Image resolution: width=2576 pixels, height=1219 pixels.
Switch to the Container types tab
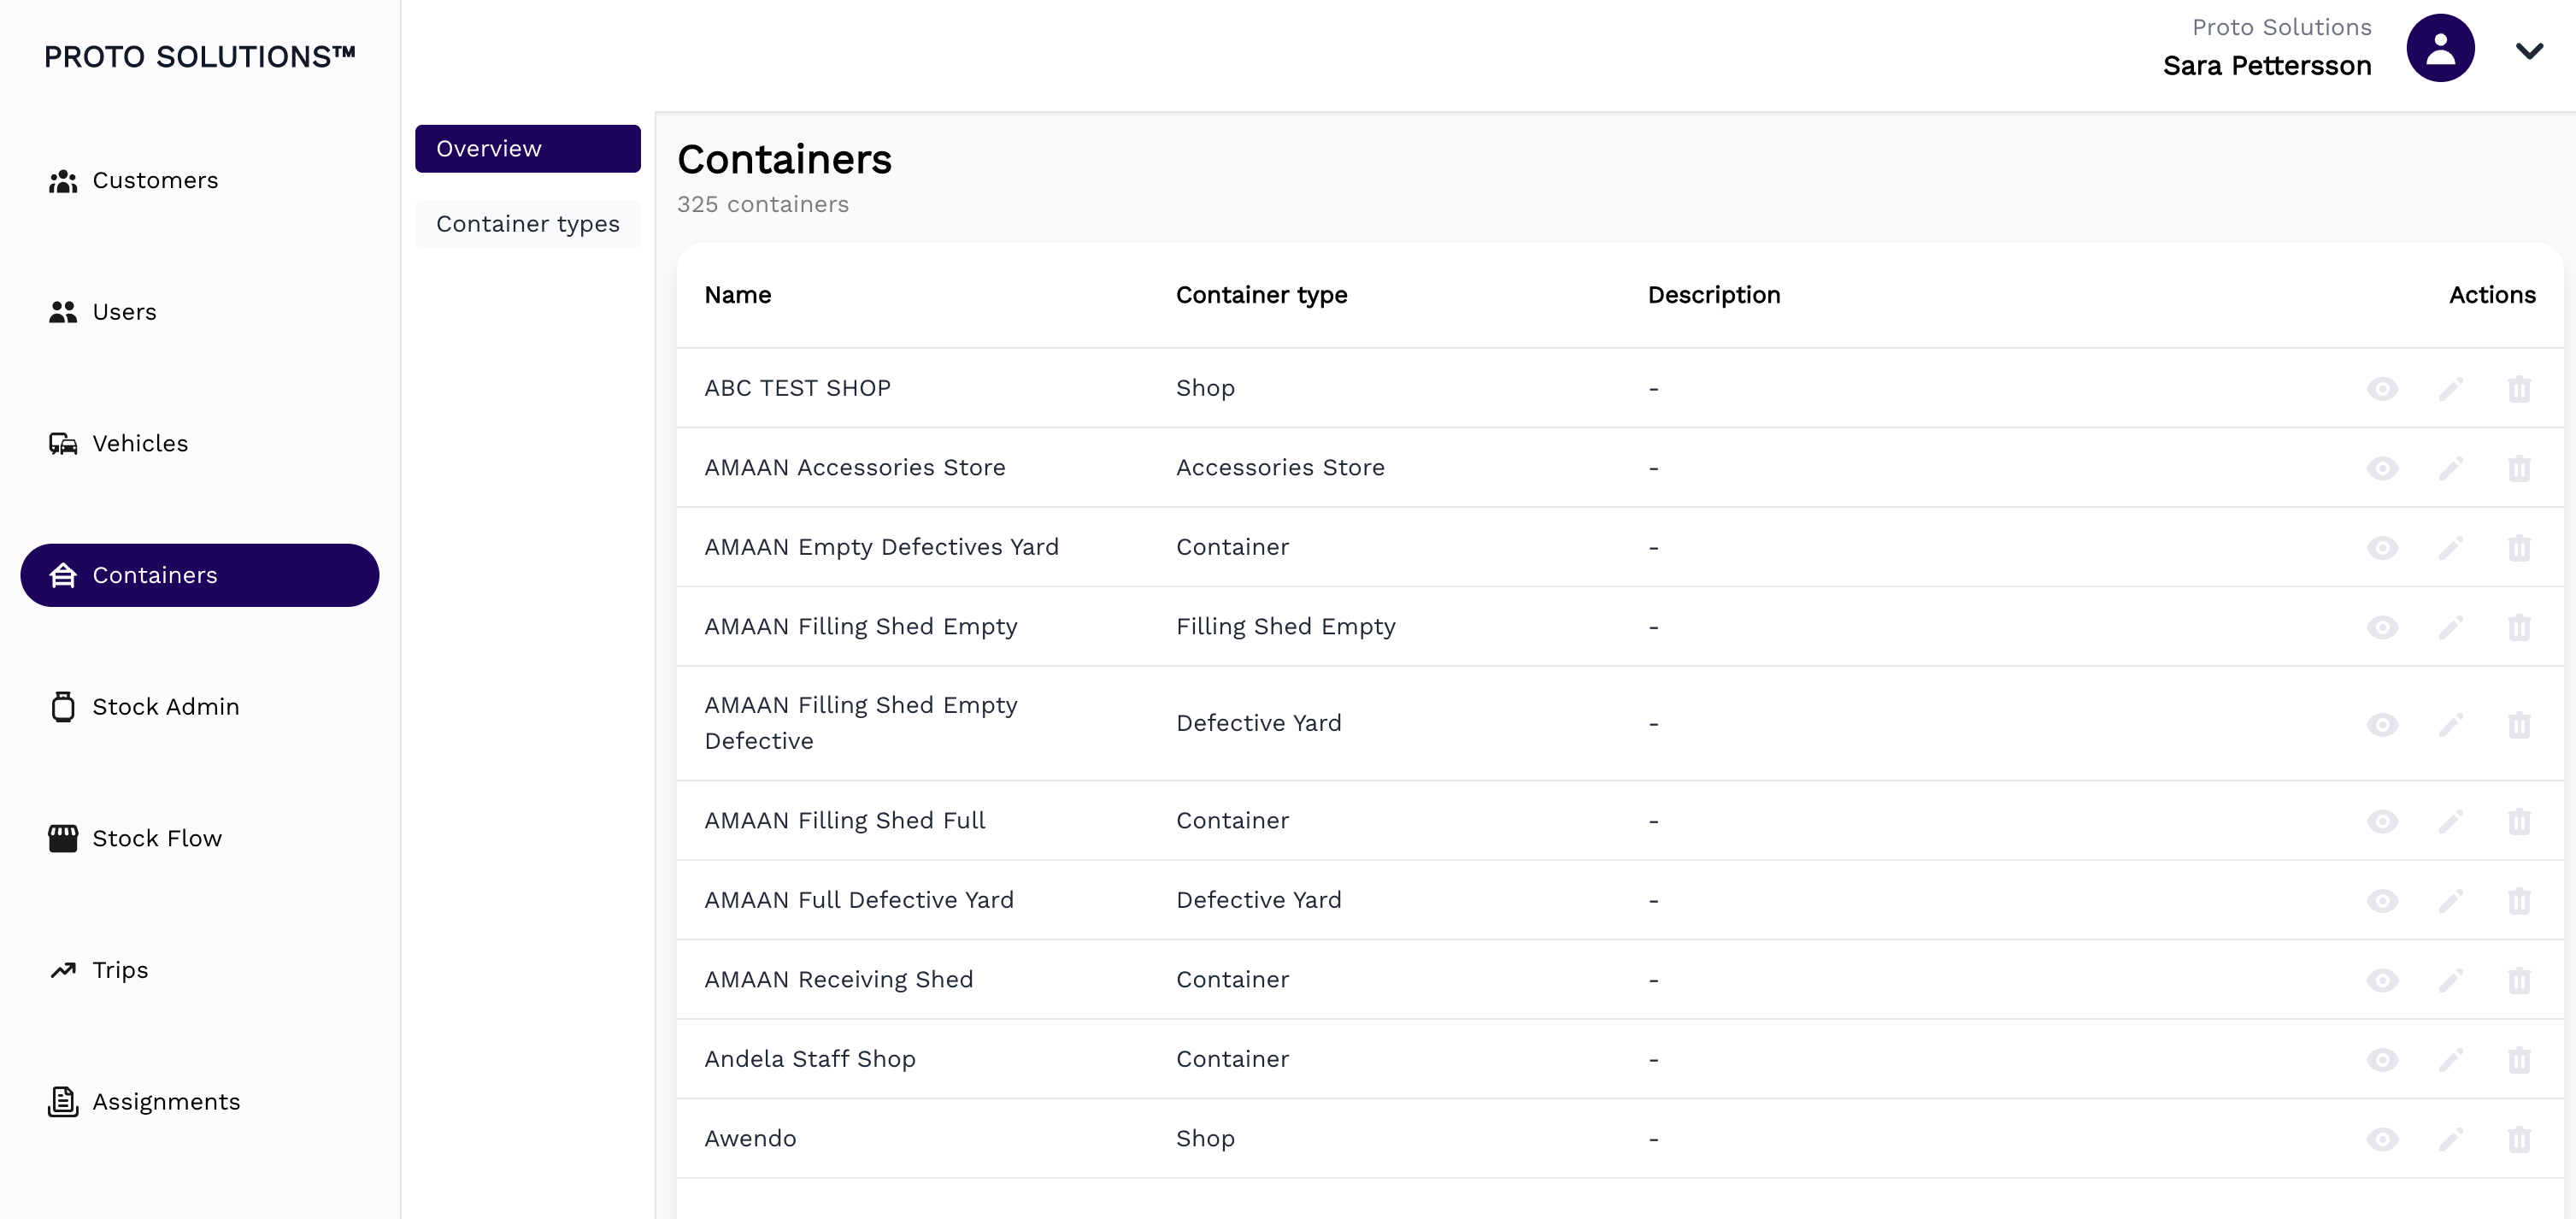[x=528, y=224]
